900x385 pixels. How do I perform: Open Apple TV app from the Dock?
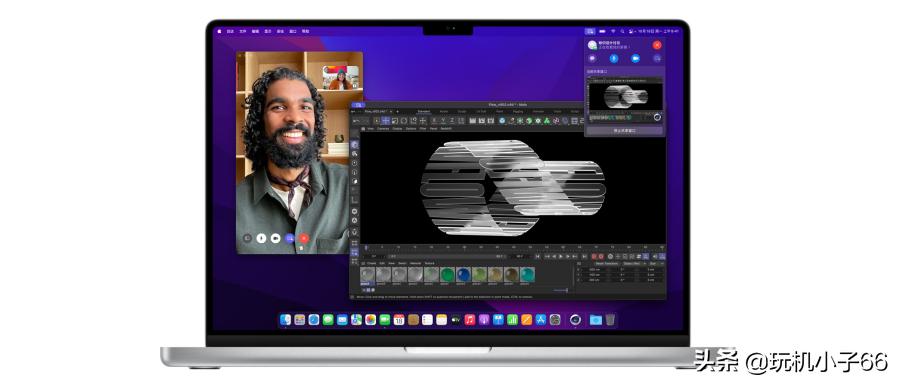[x=456, y=320]
